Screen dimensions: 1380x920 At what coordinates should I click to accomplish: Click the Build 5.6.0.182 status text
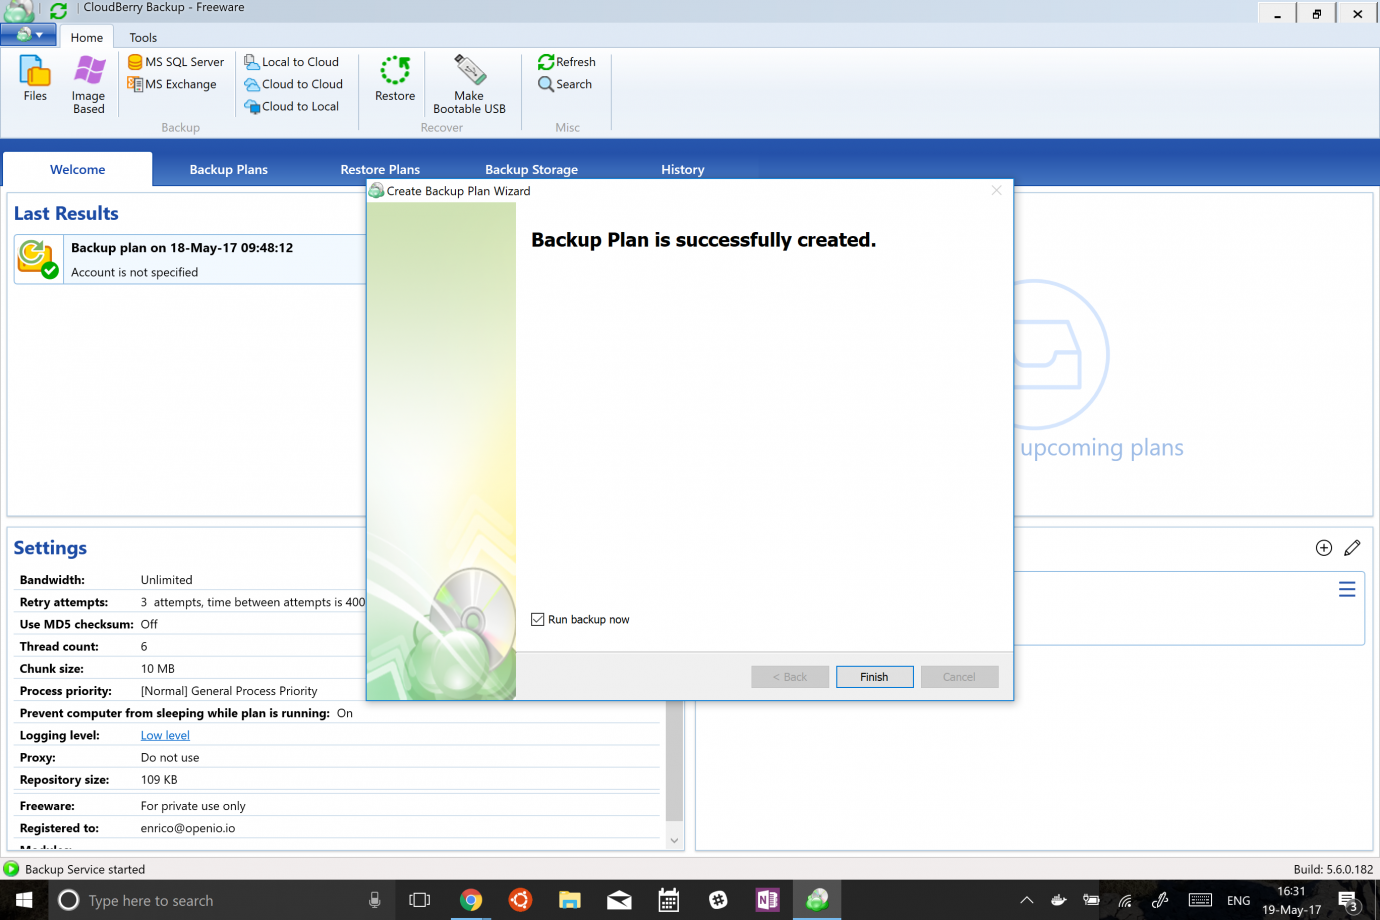click(1333, 869)
